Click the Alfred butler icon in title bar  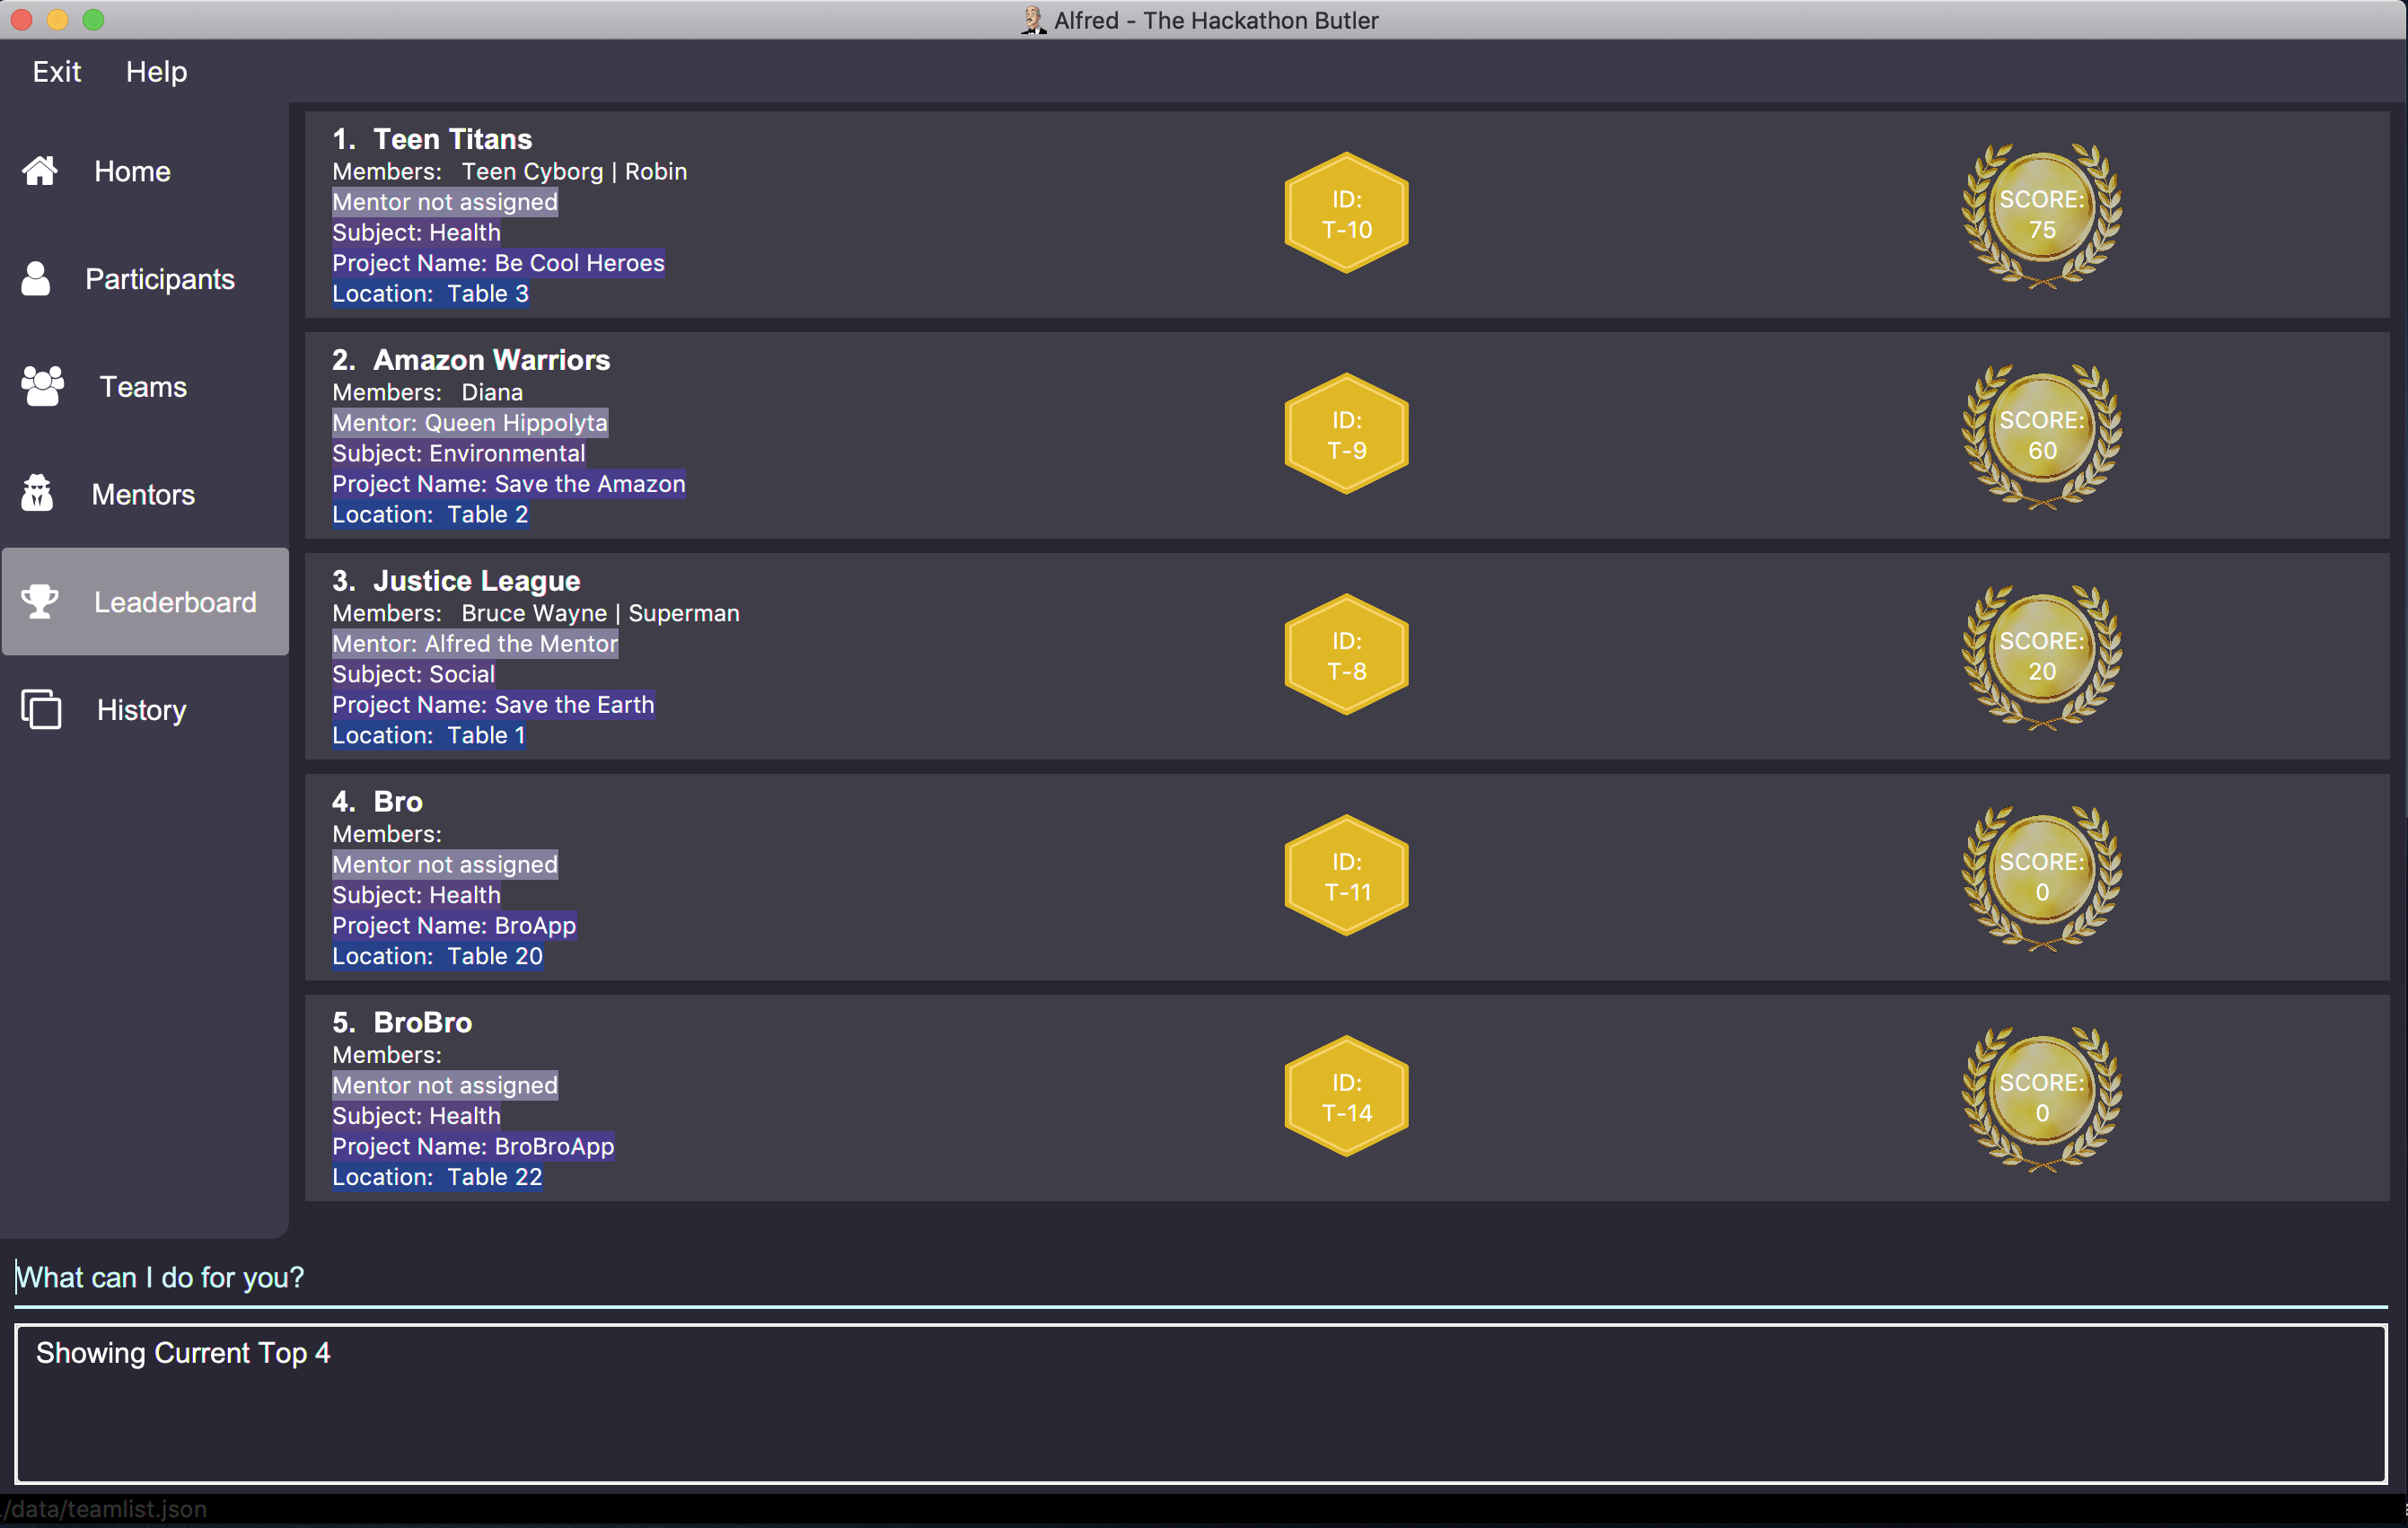(x=1033, y=20)
